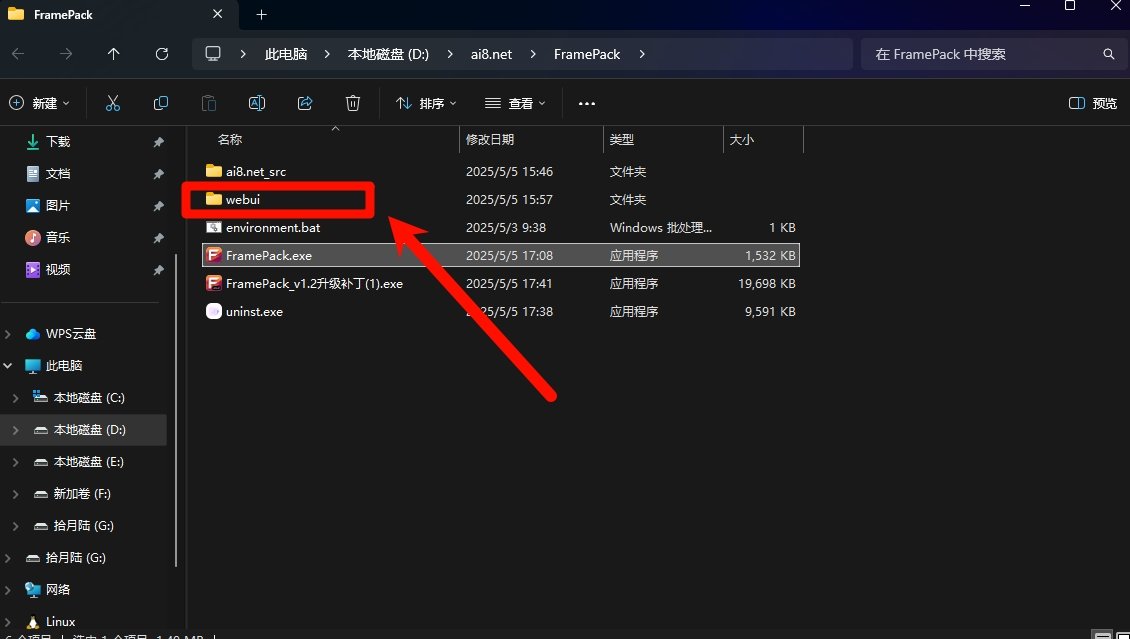Click the search magnifier in the search box

(x=1108, y=54)
